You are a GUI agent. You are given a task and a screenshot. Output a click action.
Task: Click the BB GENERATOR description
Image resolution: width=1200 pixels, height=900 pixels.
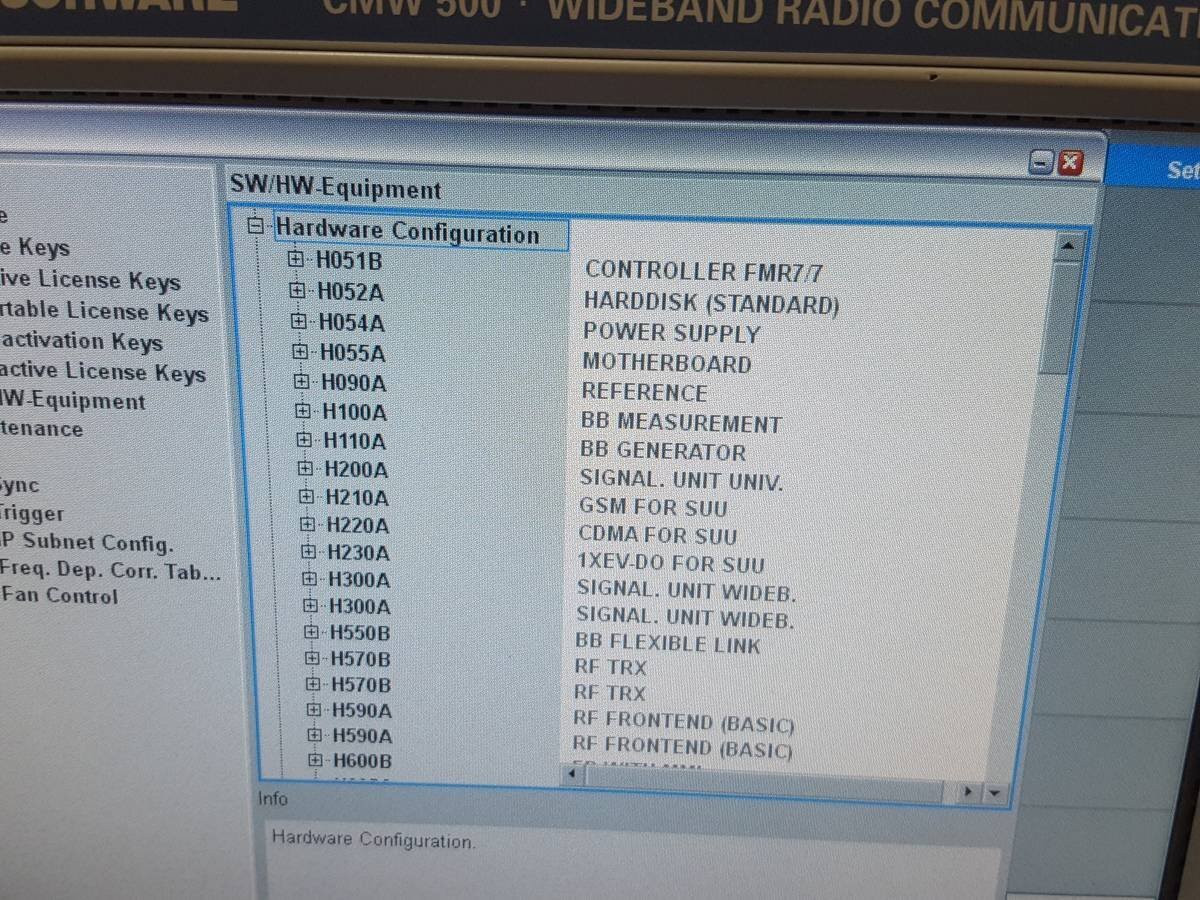click(663, 452)
